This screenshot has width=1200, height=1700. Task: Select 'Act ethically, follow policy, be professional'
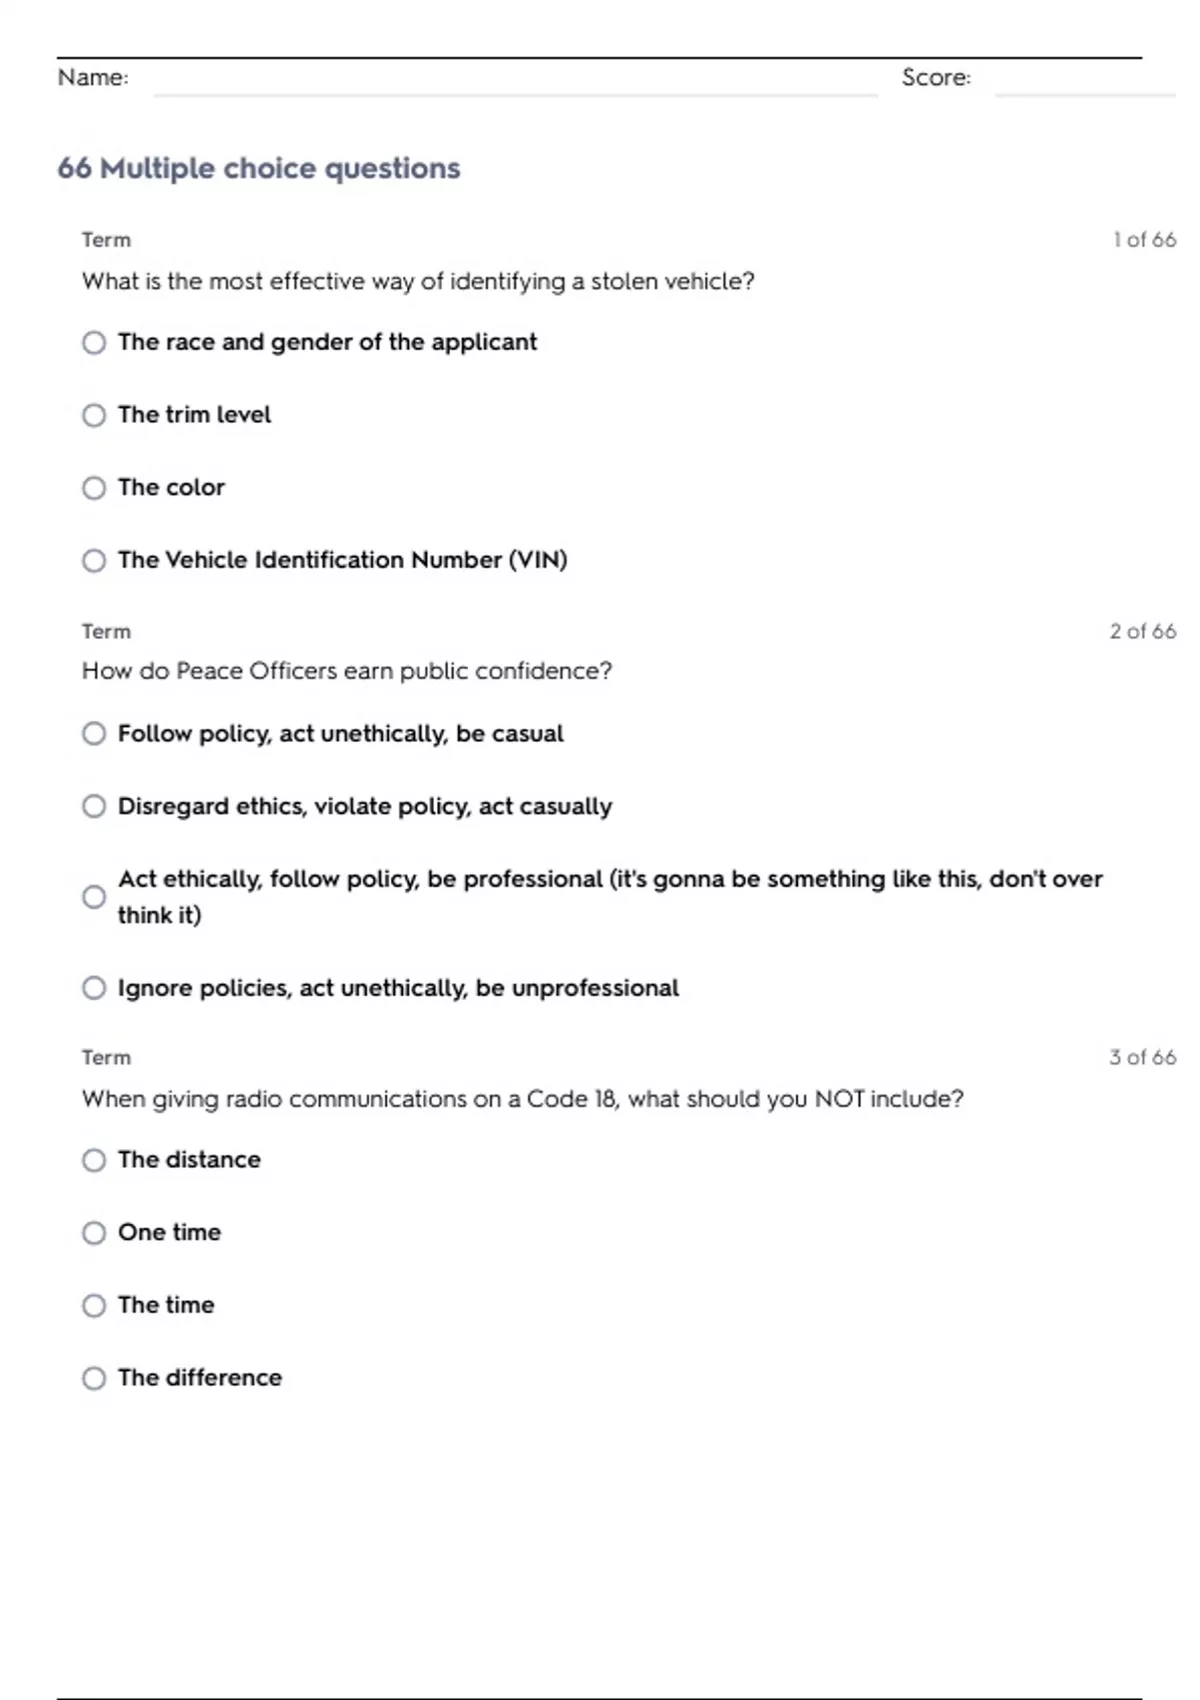coord(94,897)
